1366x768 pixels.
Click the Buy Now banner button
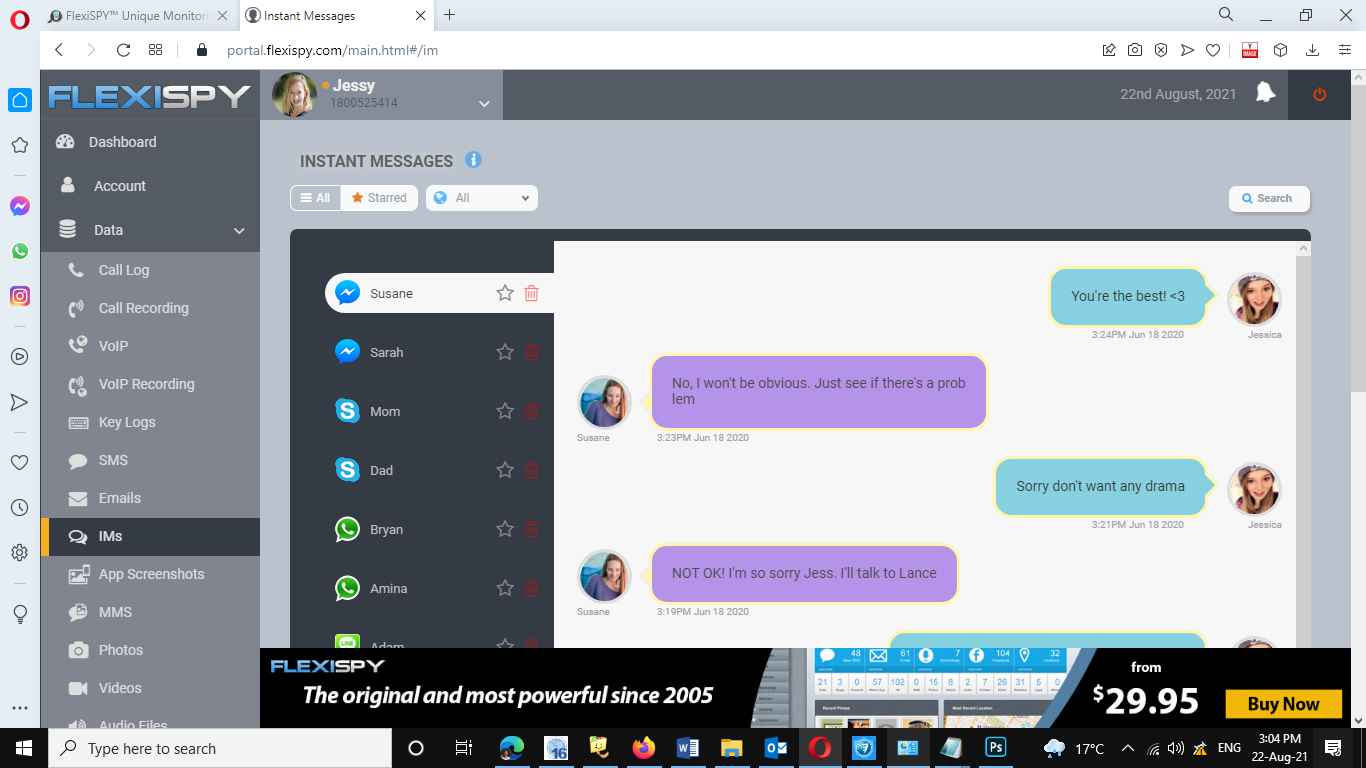[1283, 704]
